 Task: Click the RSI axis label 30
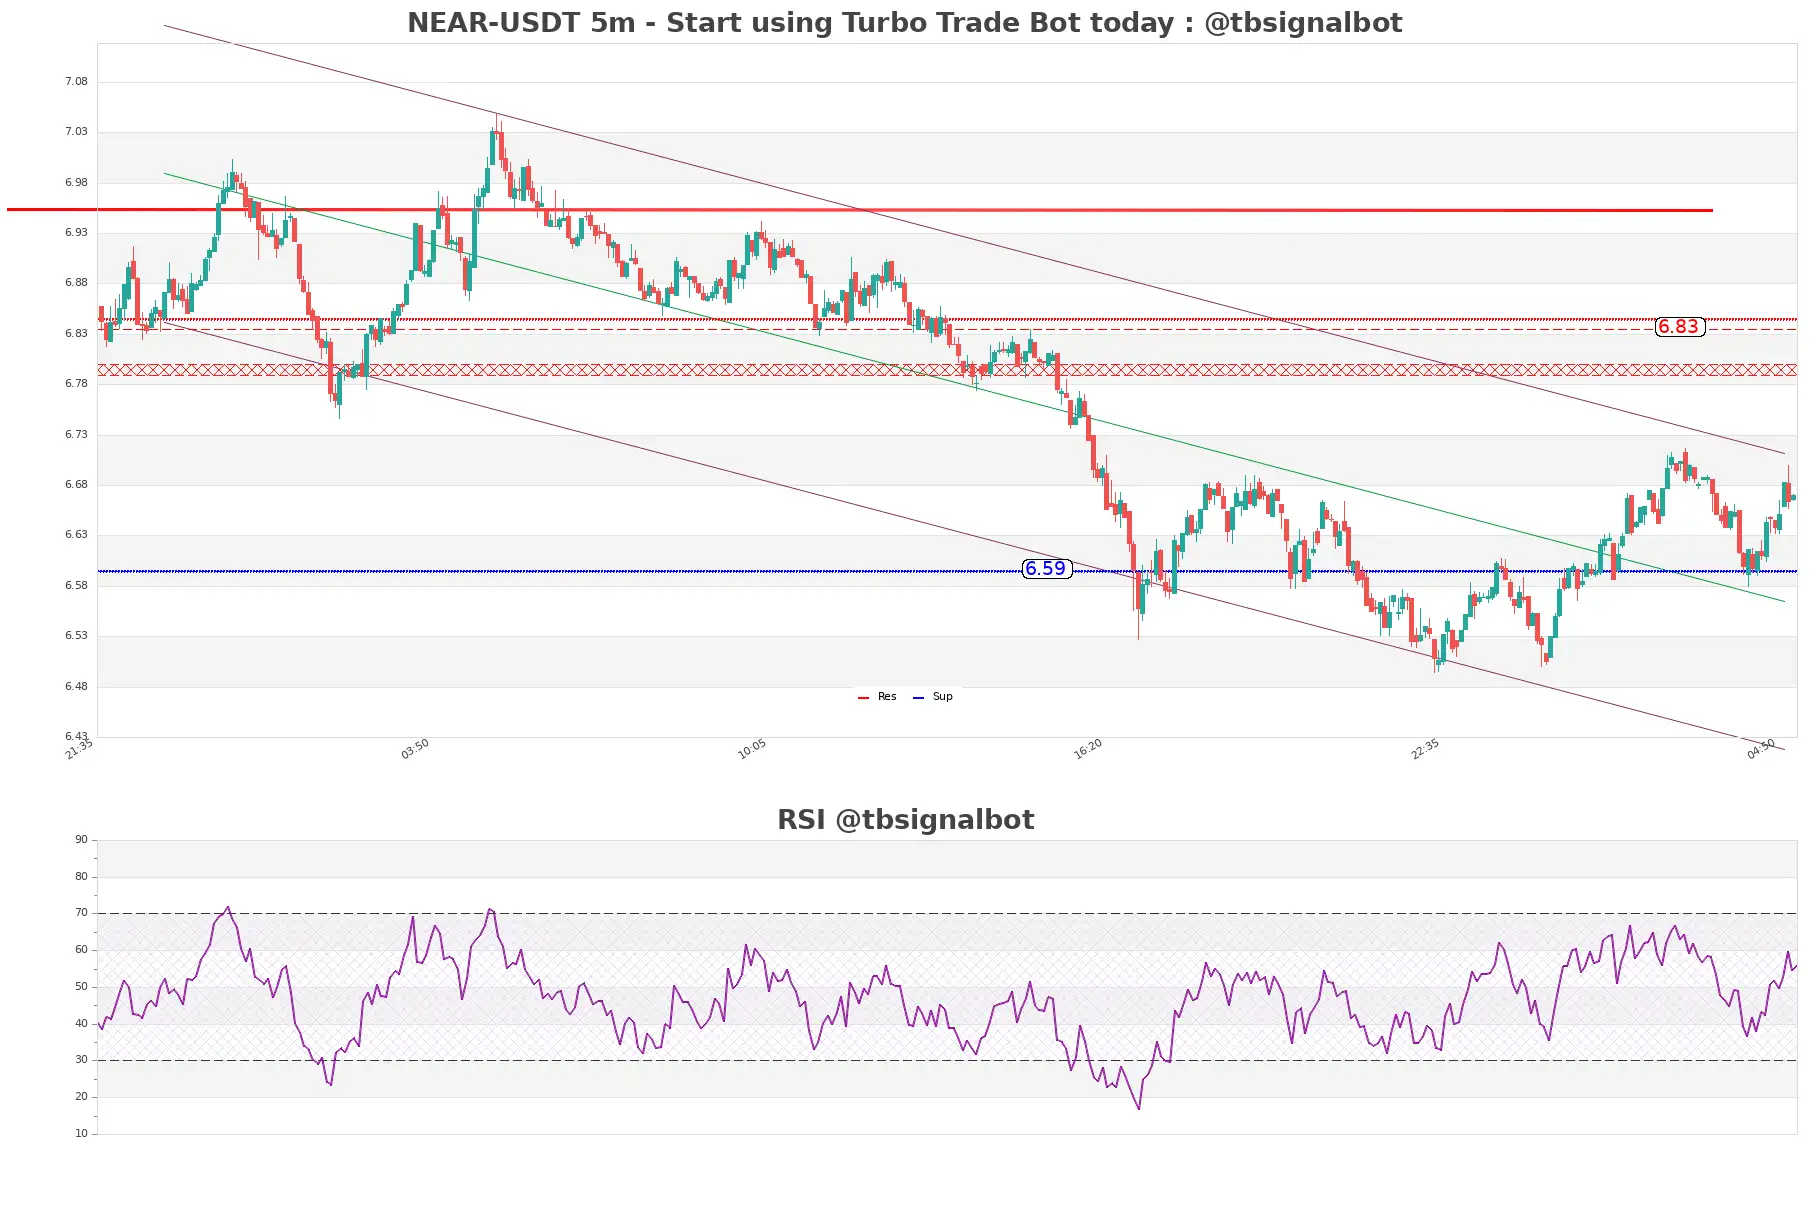tap(81, 1060)
